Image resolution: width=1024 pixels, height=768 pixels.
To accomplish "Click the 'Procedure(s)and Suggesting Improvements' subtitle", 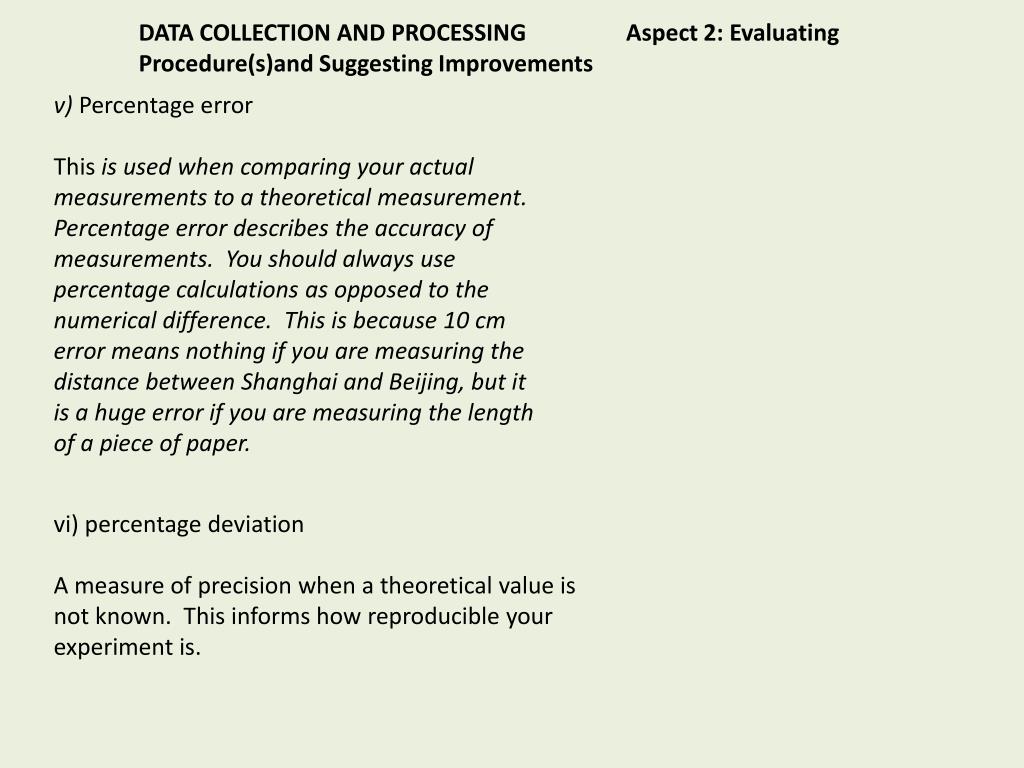I will click(366, 64).
